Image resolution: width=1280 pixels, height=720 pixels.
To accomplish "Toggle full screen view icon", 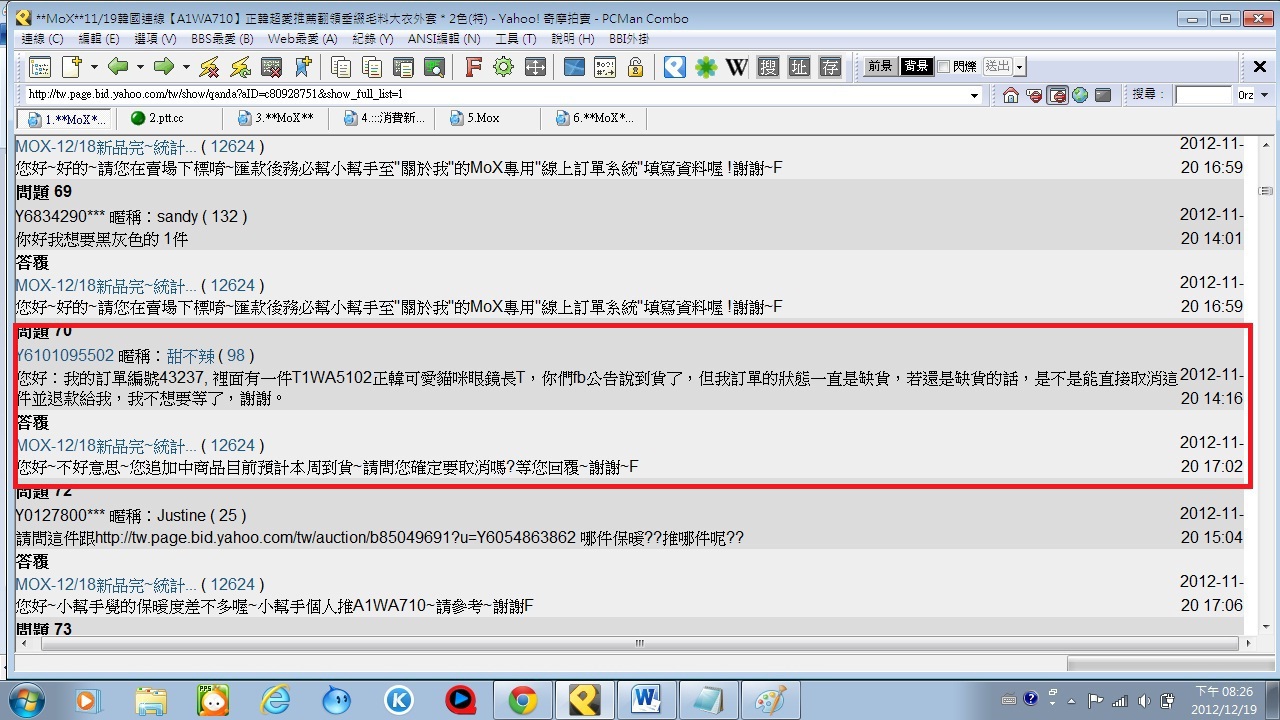I will click(535, 67).
